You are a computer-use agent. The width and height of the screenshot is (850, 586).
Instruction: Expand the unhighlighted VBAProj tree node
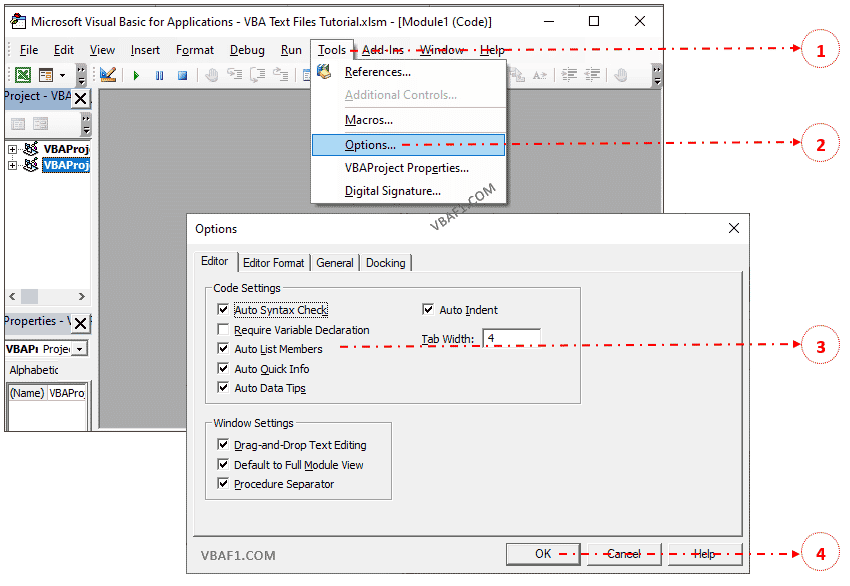[12, 149]
